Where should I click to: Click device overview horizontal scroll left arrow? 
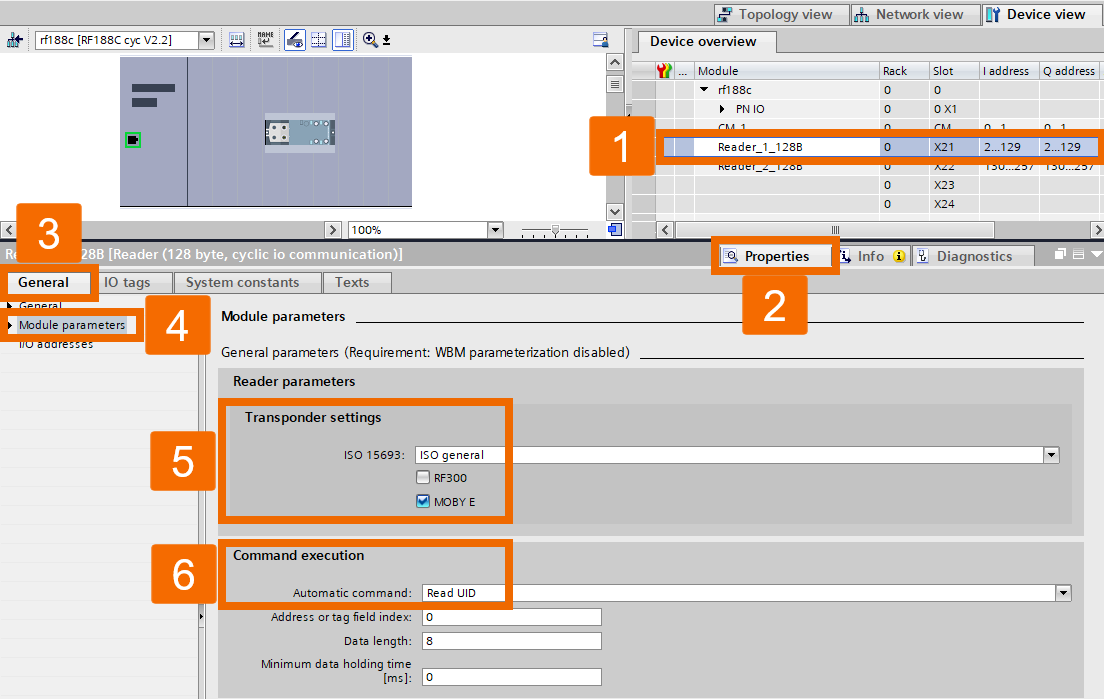665,230
